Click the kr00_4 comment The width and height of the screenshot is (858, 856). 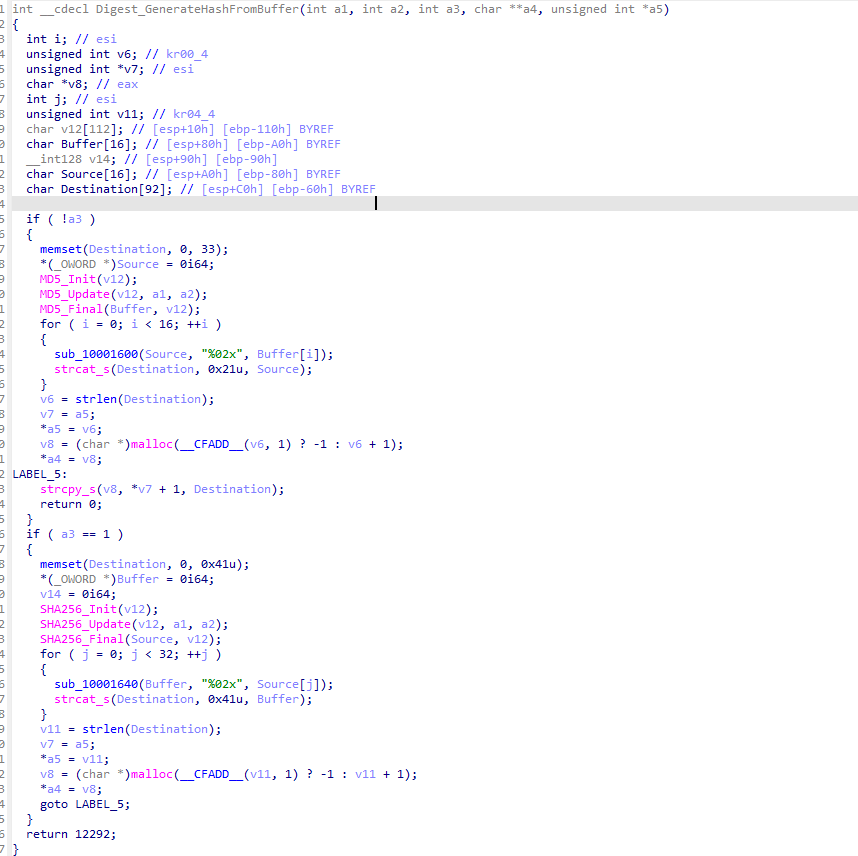pos(187,54)
